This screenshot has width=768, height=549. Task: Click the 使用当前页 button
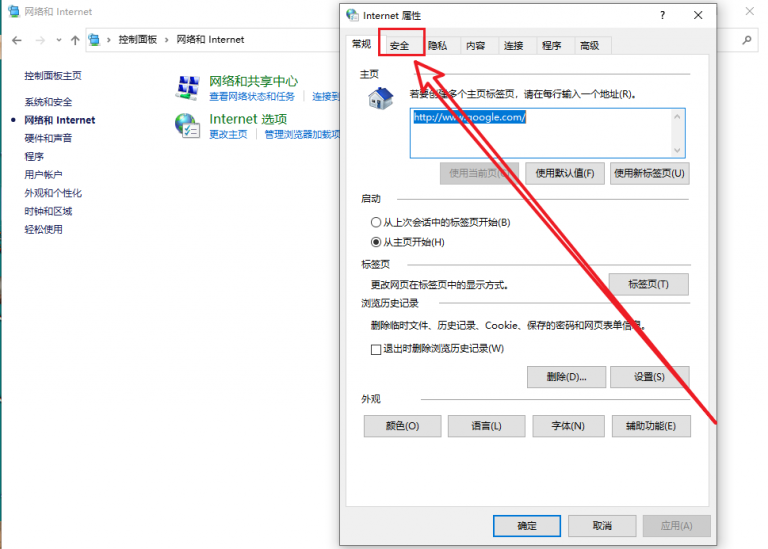pos(479,173)
